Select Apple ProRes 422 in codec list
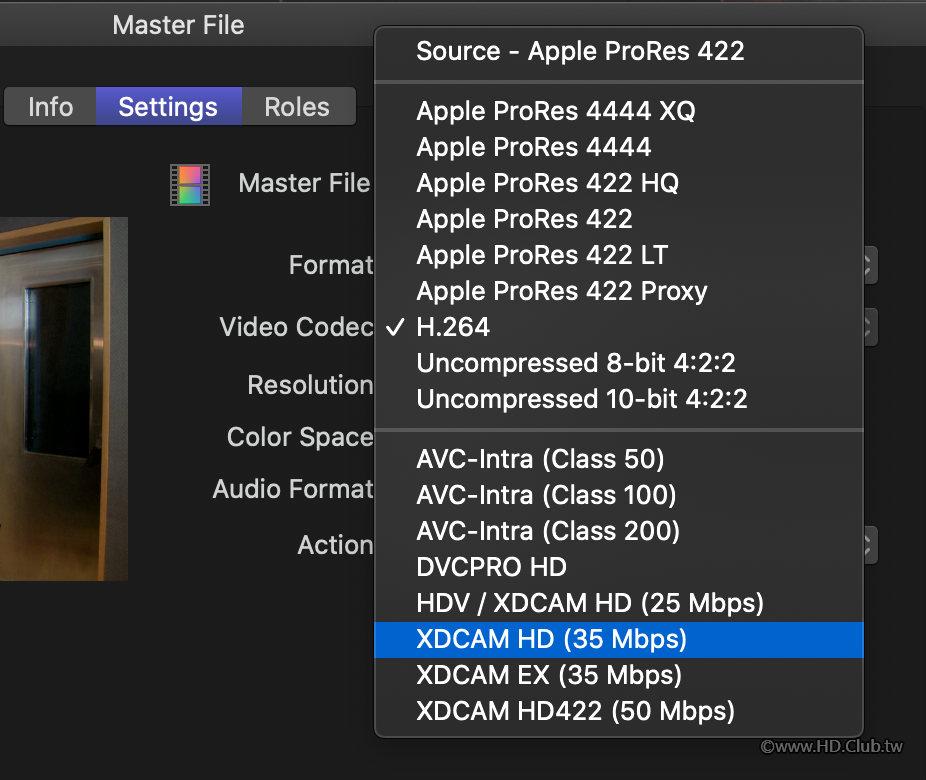The image size is (926, 780). point(619,219)
